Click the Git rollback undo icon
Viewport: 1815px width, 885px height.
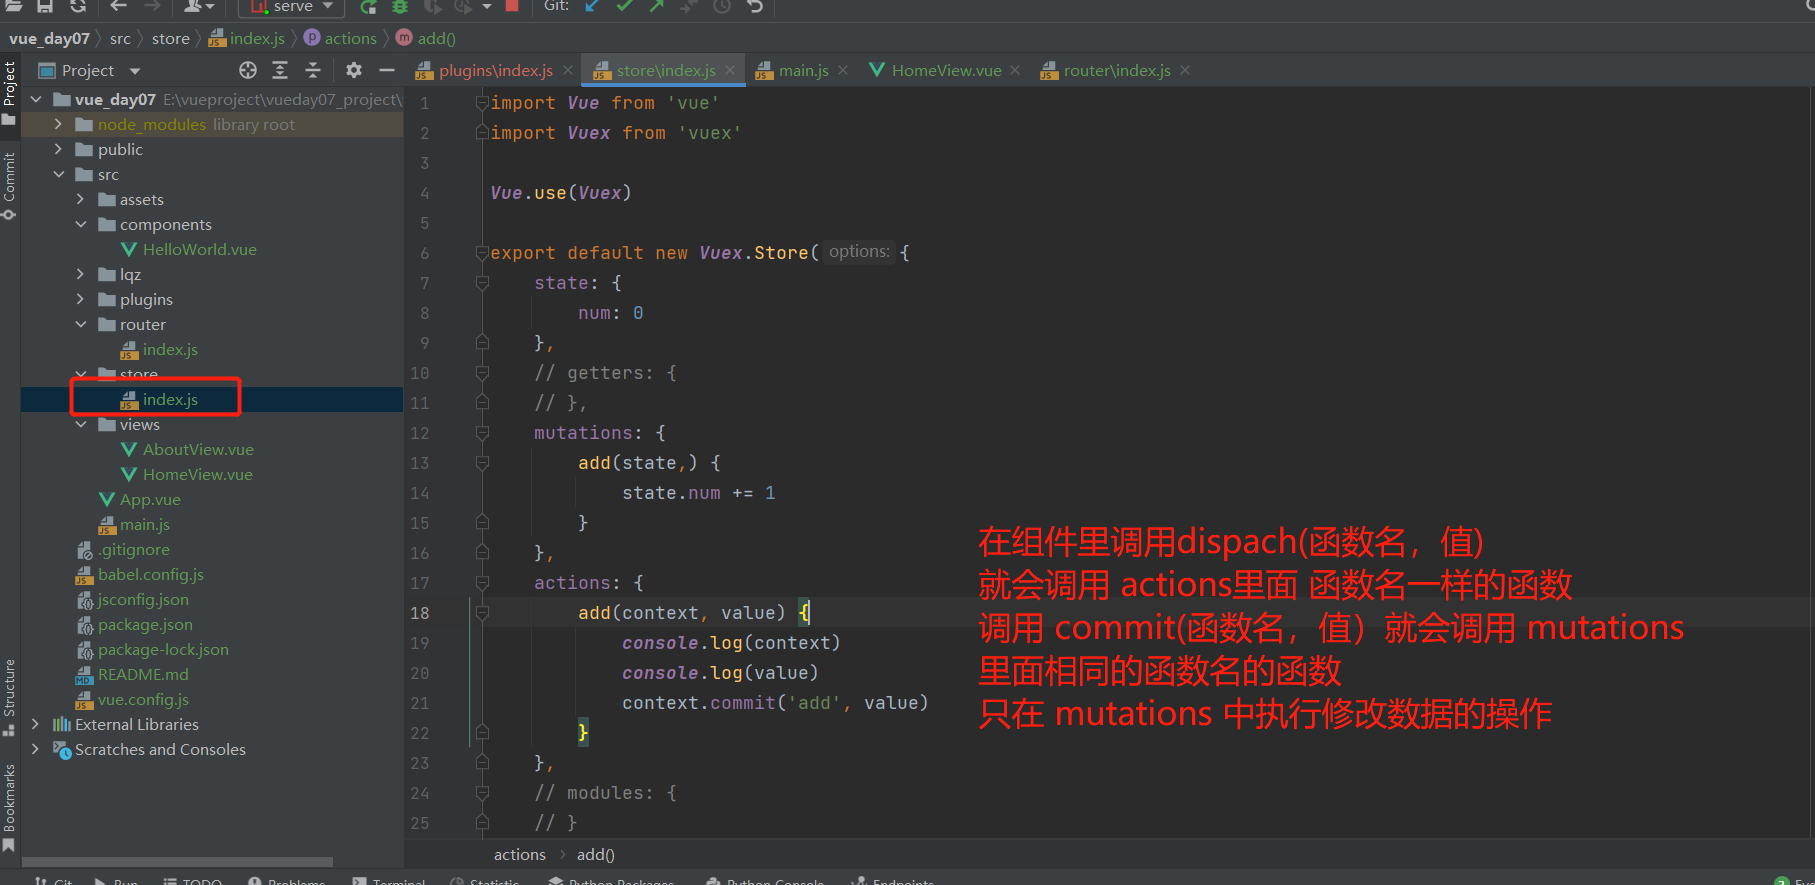point(755,6)
